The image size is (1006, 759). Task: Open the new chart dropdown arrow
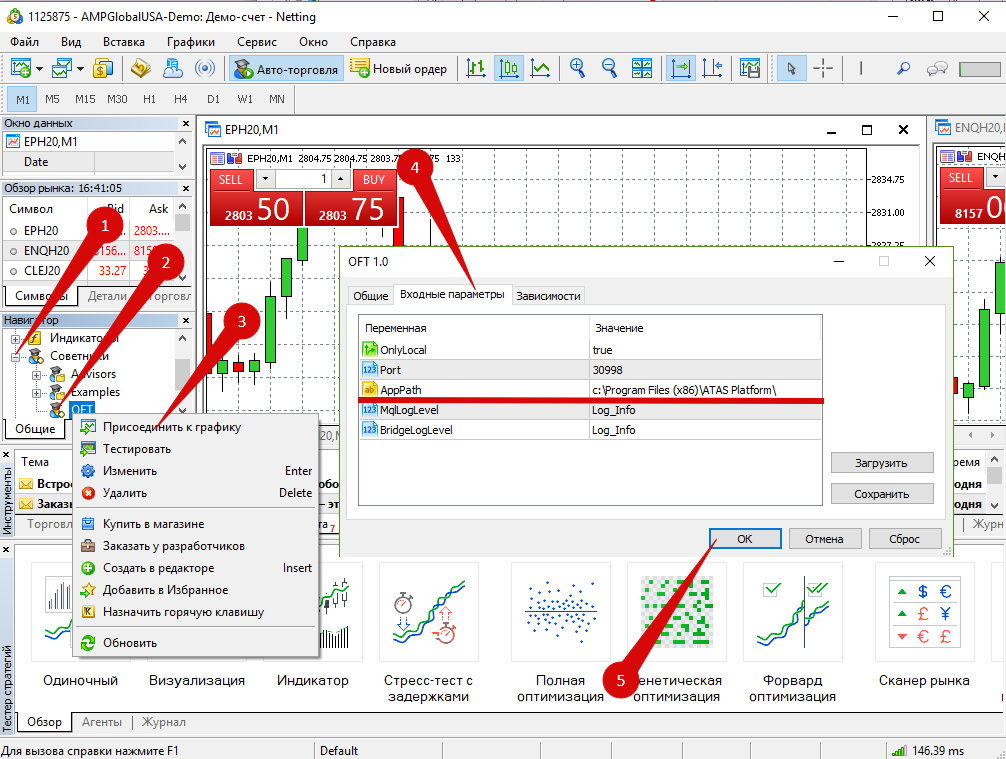click(39, 69)
